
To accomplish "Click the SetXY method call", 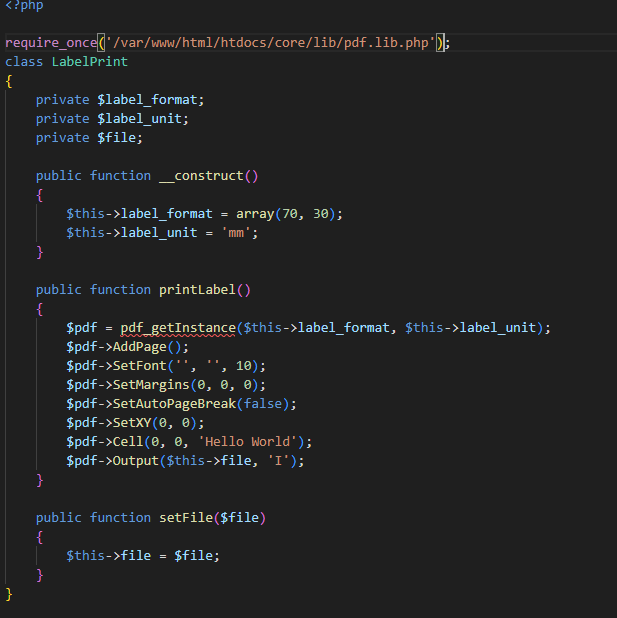I will pyautogui.click(x=132, y=423).
